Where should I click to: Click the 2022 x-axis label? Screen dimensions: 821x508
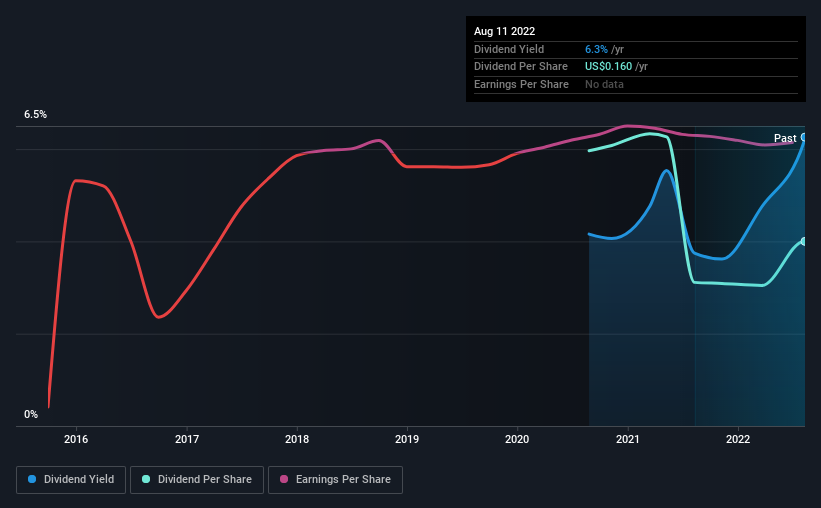click(x=738, y=439)
